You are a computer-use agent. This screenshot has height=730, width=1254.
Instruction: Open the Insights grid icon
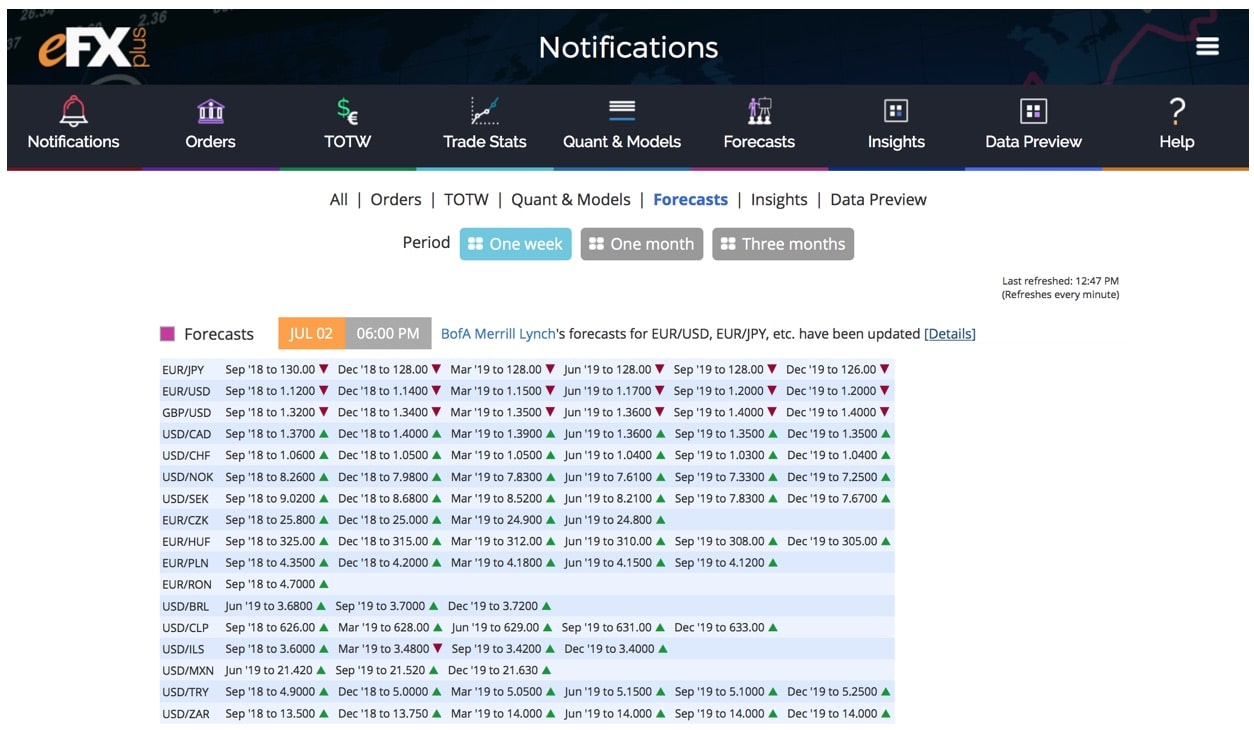896,111
